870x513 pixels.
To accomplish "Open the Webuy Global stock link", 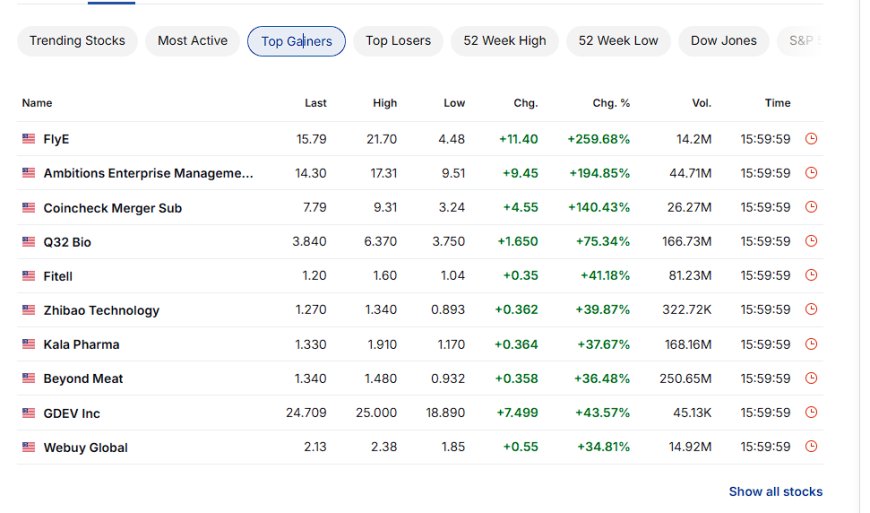I will [85, 448].
